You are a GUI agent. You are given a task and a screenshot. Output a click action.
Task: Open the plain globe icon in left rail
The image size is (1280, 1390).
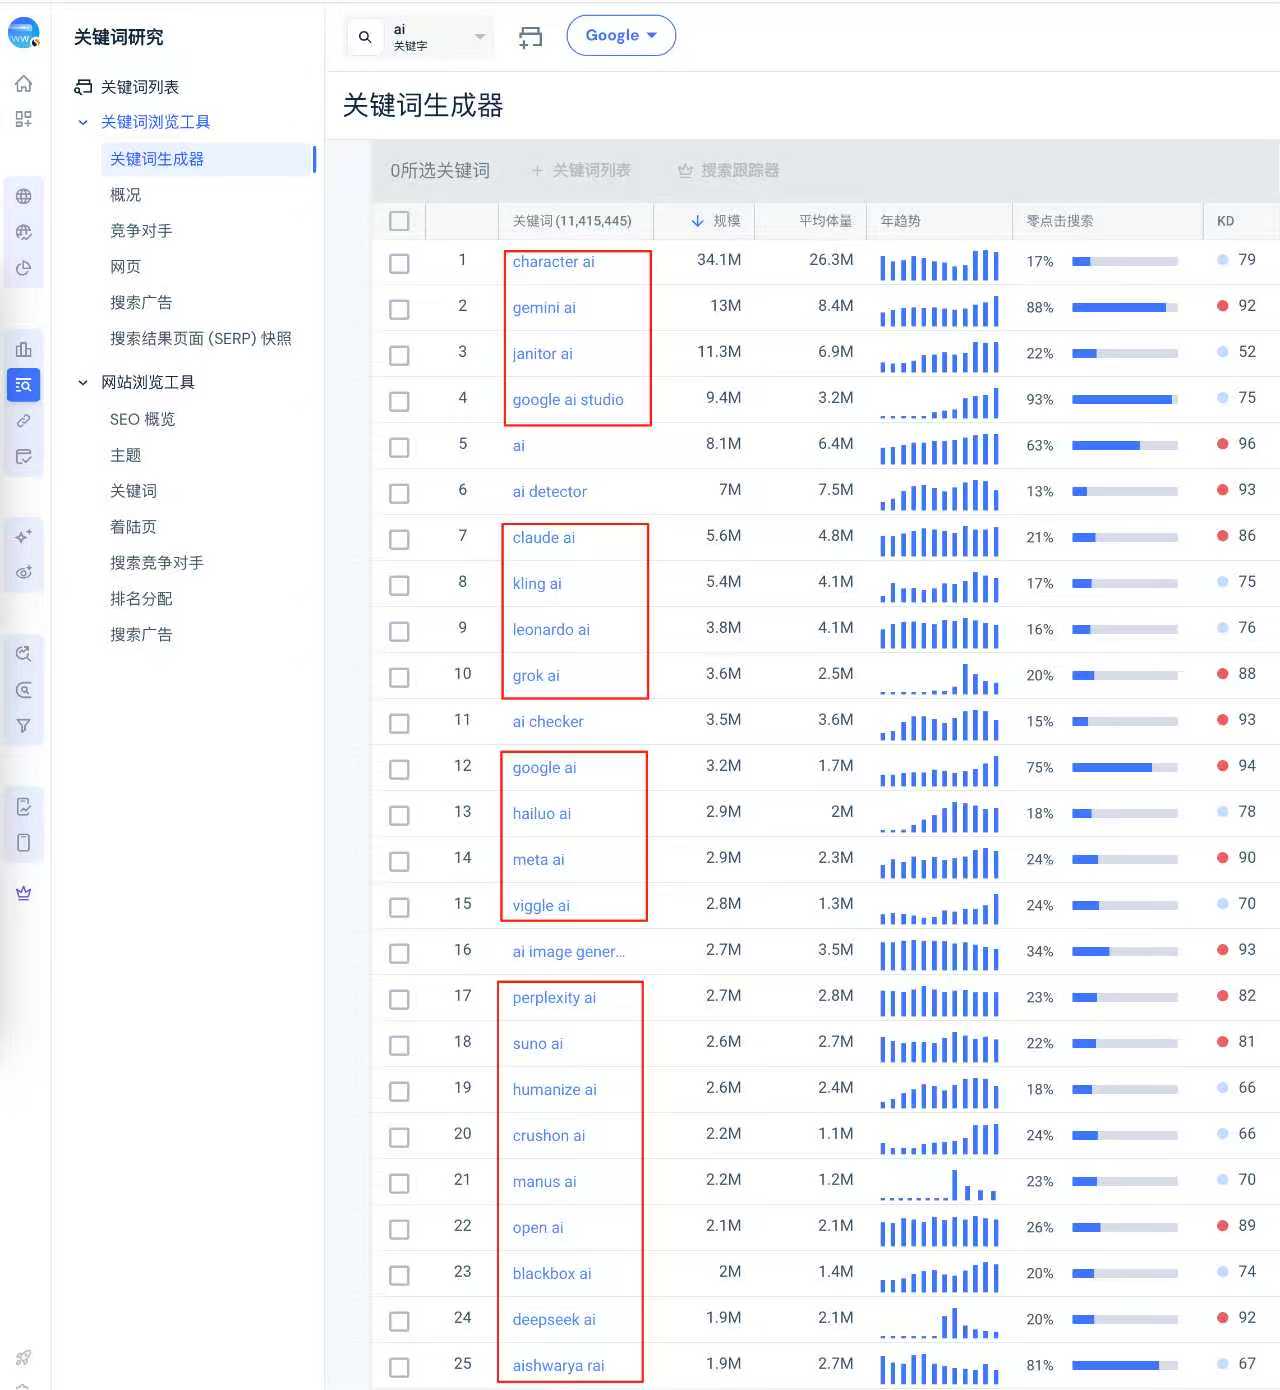tap(24, 196)
